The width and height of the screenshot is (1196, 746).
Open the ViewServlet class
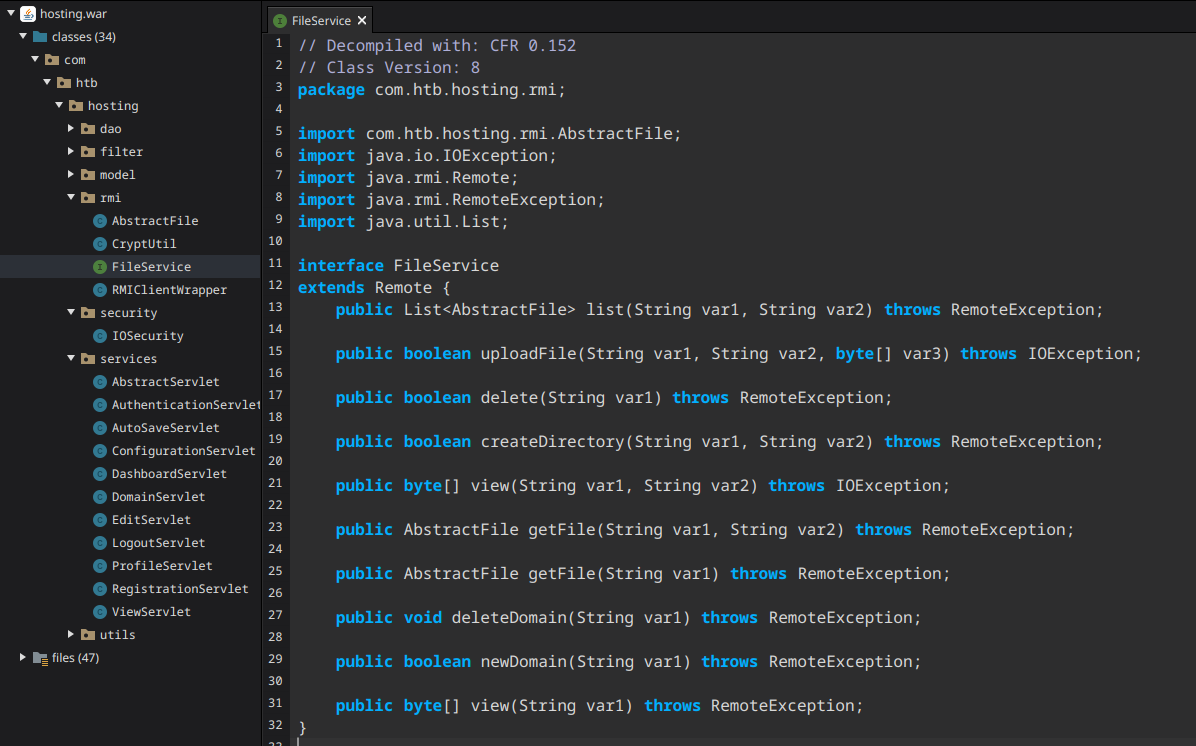(x=151, y=612)
